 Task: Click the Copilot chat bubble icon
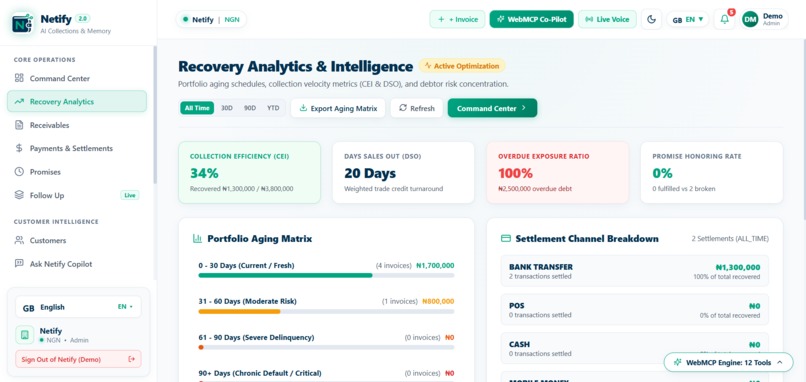click(x=19, y=264)
